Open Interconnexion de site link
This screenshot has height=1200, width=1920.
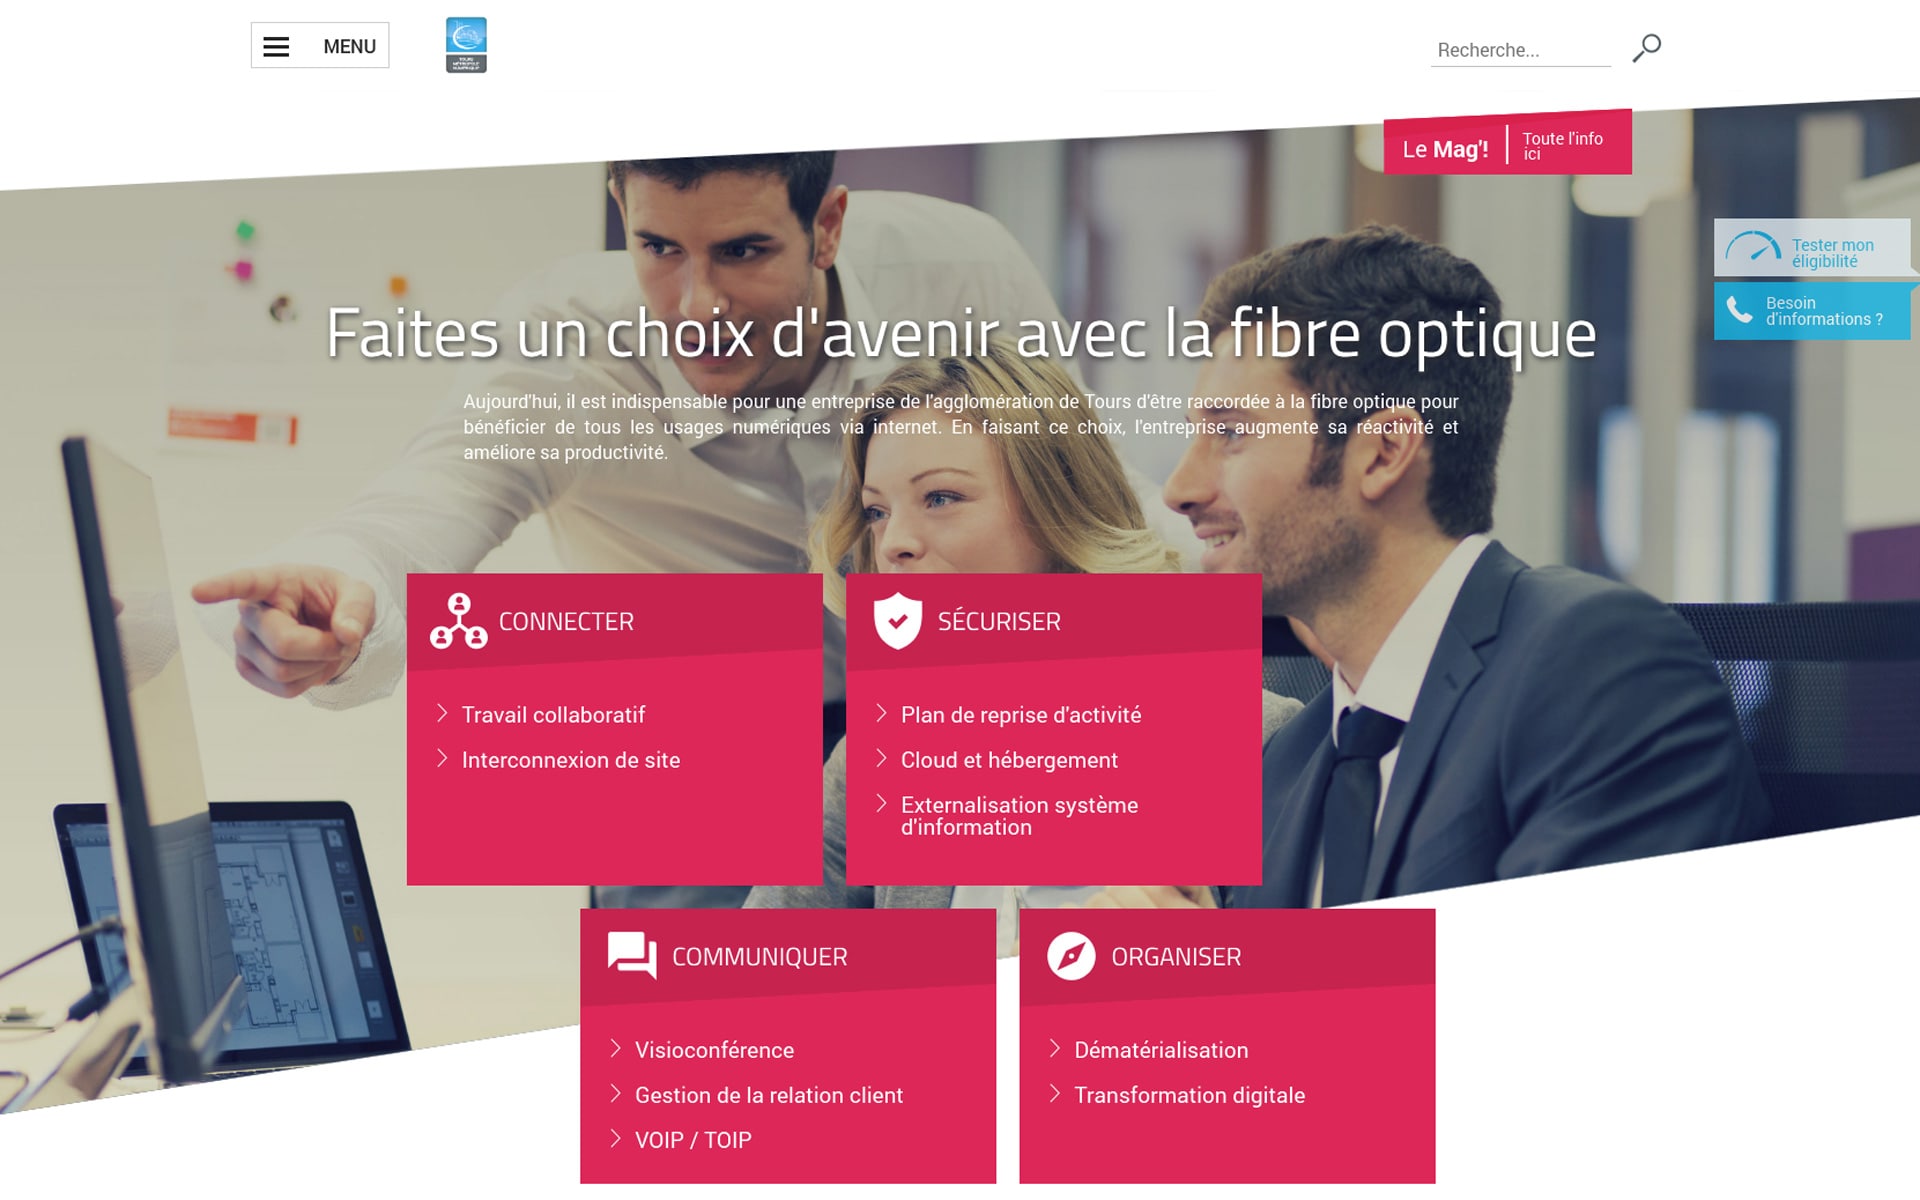pos(570,760)
